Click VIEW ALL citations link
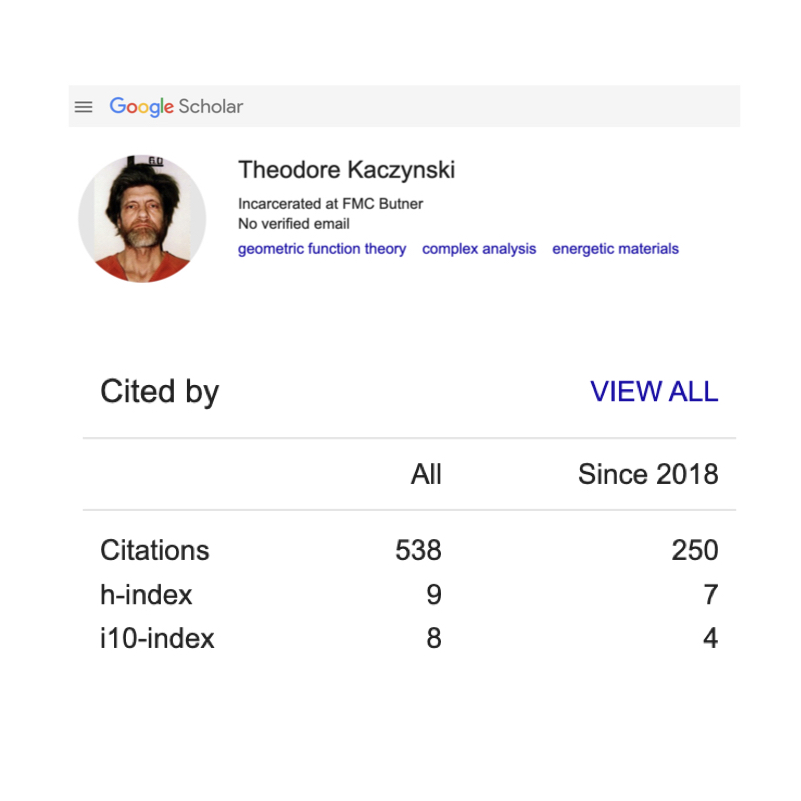 pyautogui.click(x=654, y=392)
